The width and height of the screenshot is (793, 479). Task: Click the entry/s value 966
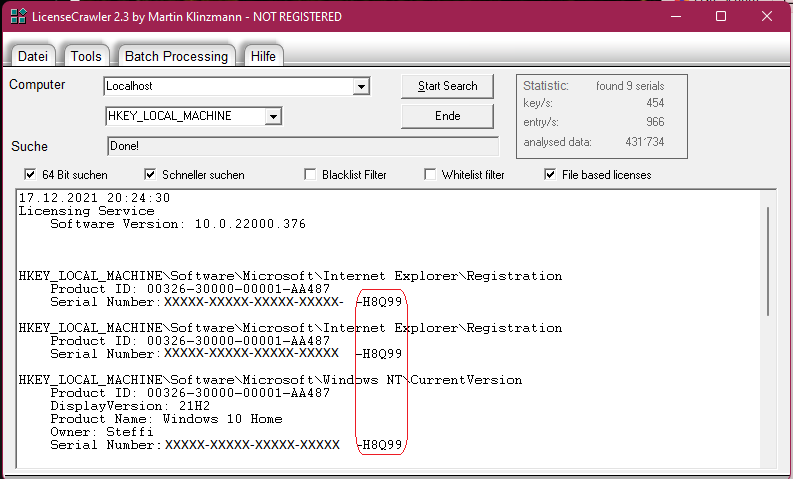click(x=655, y=122)
